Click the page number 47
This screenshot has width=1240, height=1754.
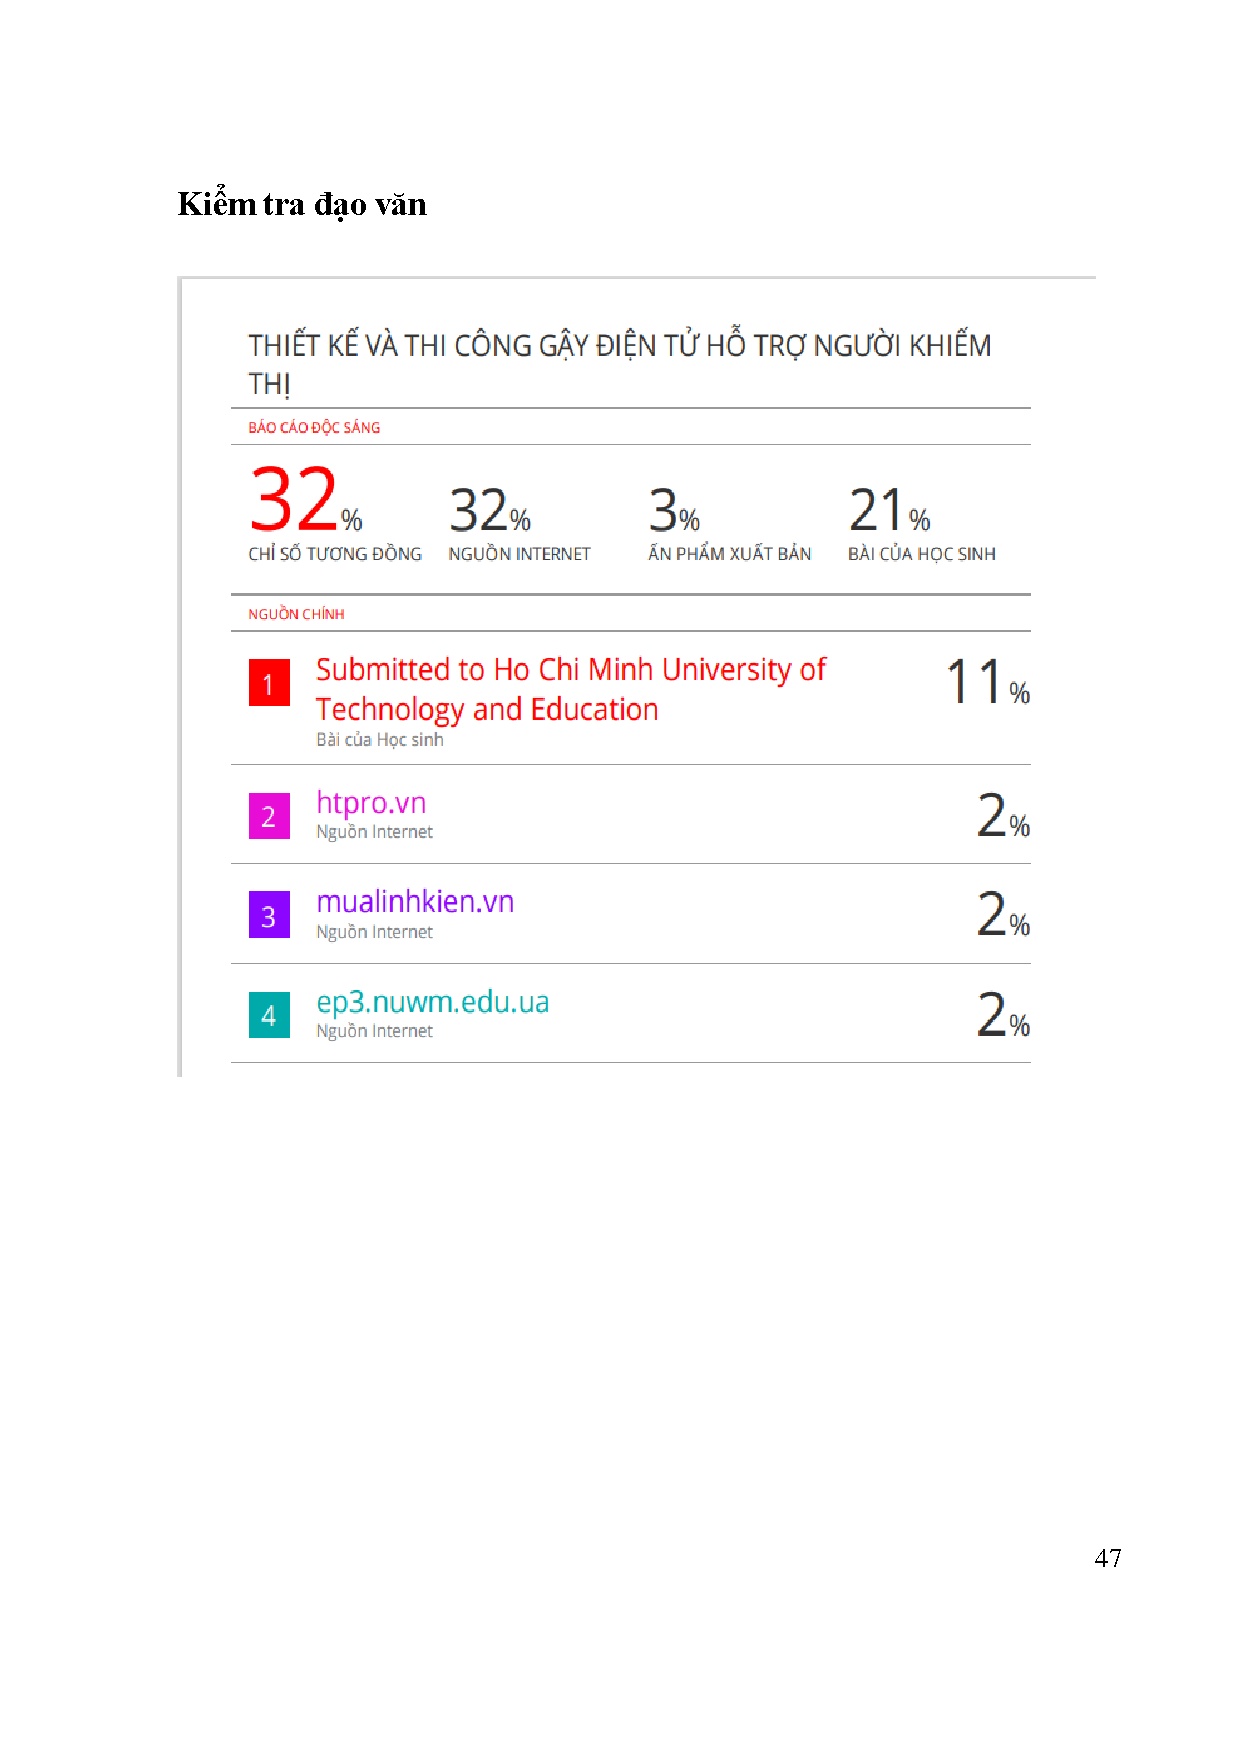click(x=1108, y=1558)
